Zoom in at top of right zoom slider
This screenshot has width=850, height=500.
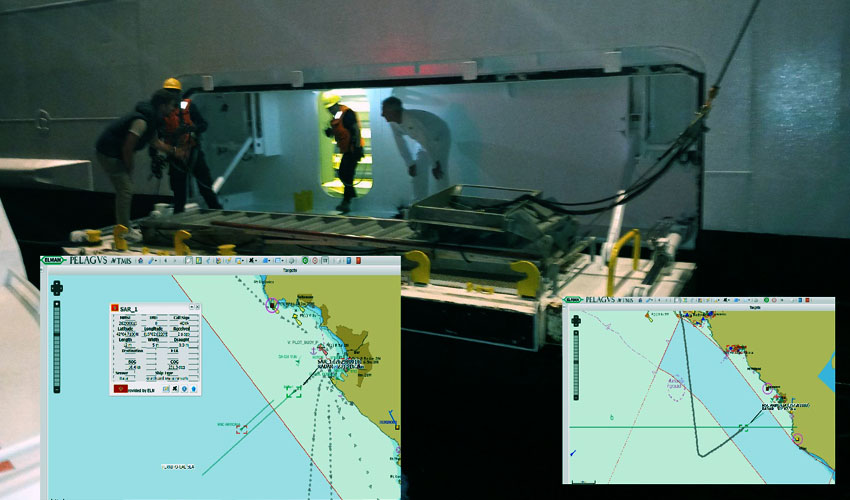(576, 333)
